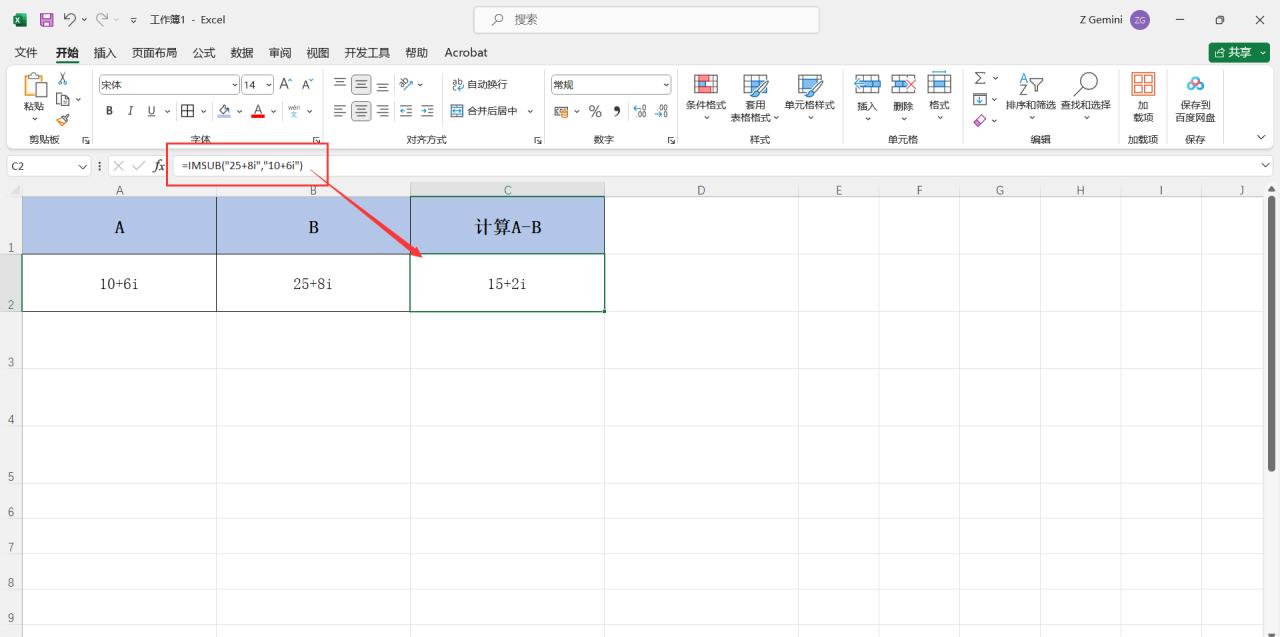Open the fill color dropdown arrow

pos(239,111)
